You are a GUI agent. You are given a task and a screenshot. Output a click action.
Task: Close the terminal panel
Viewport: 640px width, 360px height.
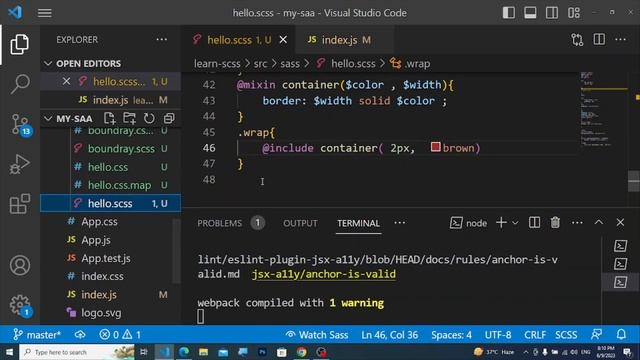click(620, 222)
